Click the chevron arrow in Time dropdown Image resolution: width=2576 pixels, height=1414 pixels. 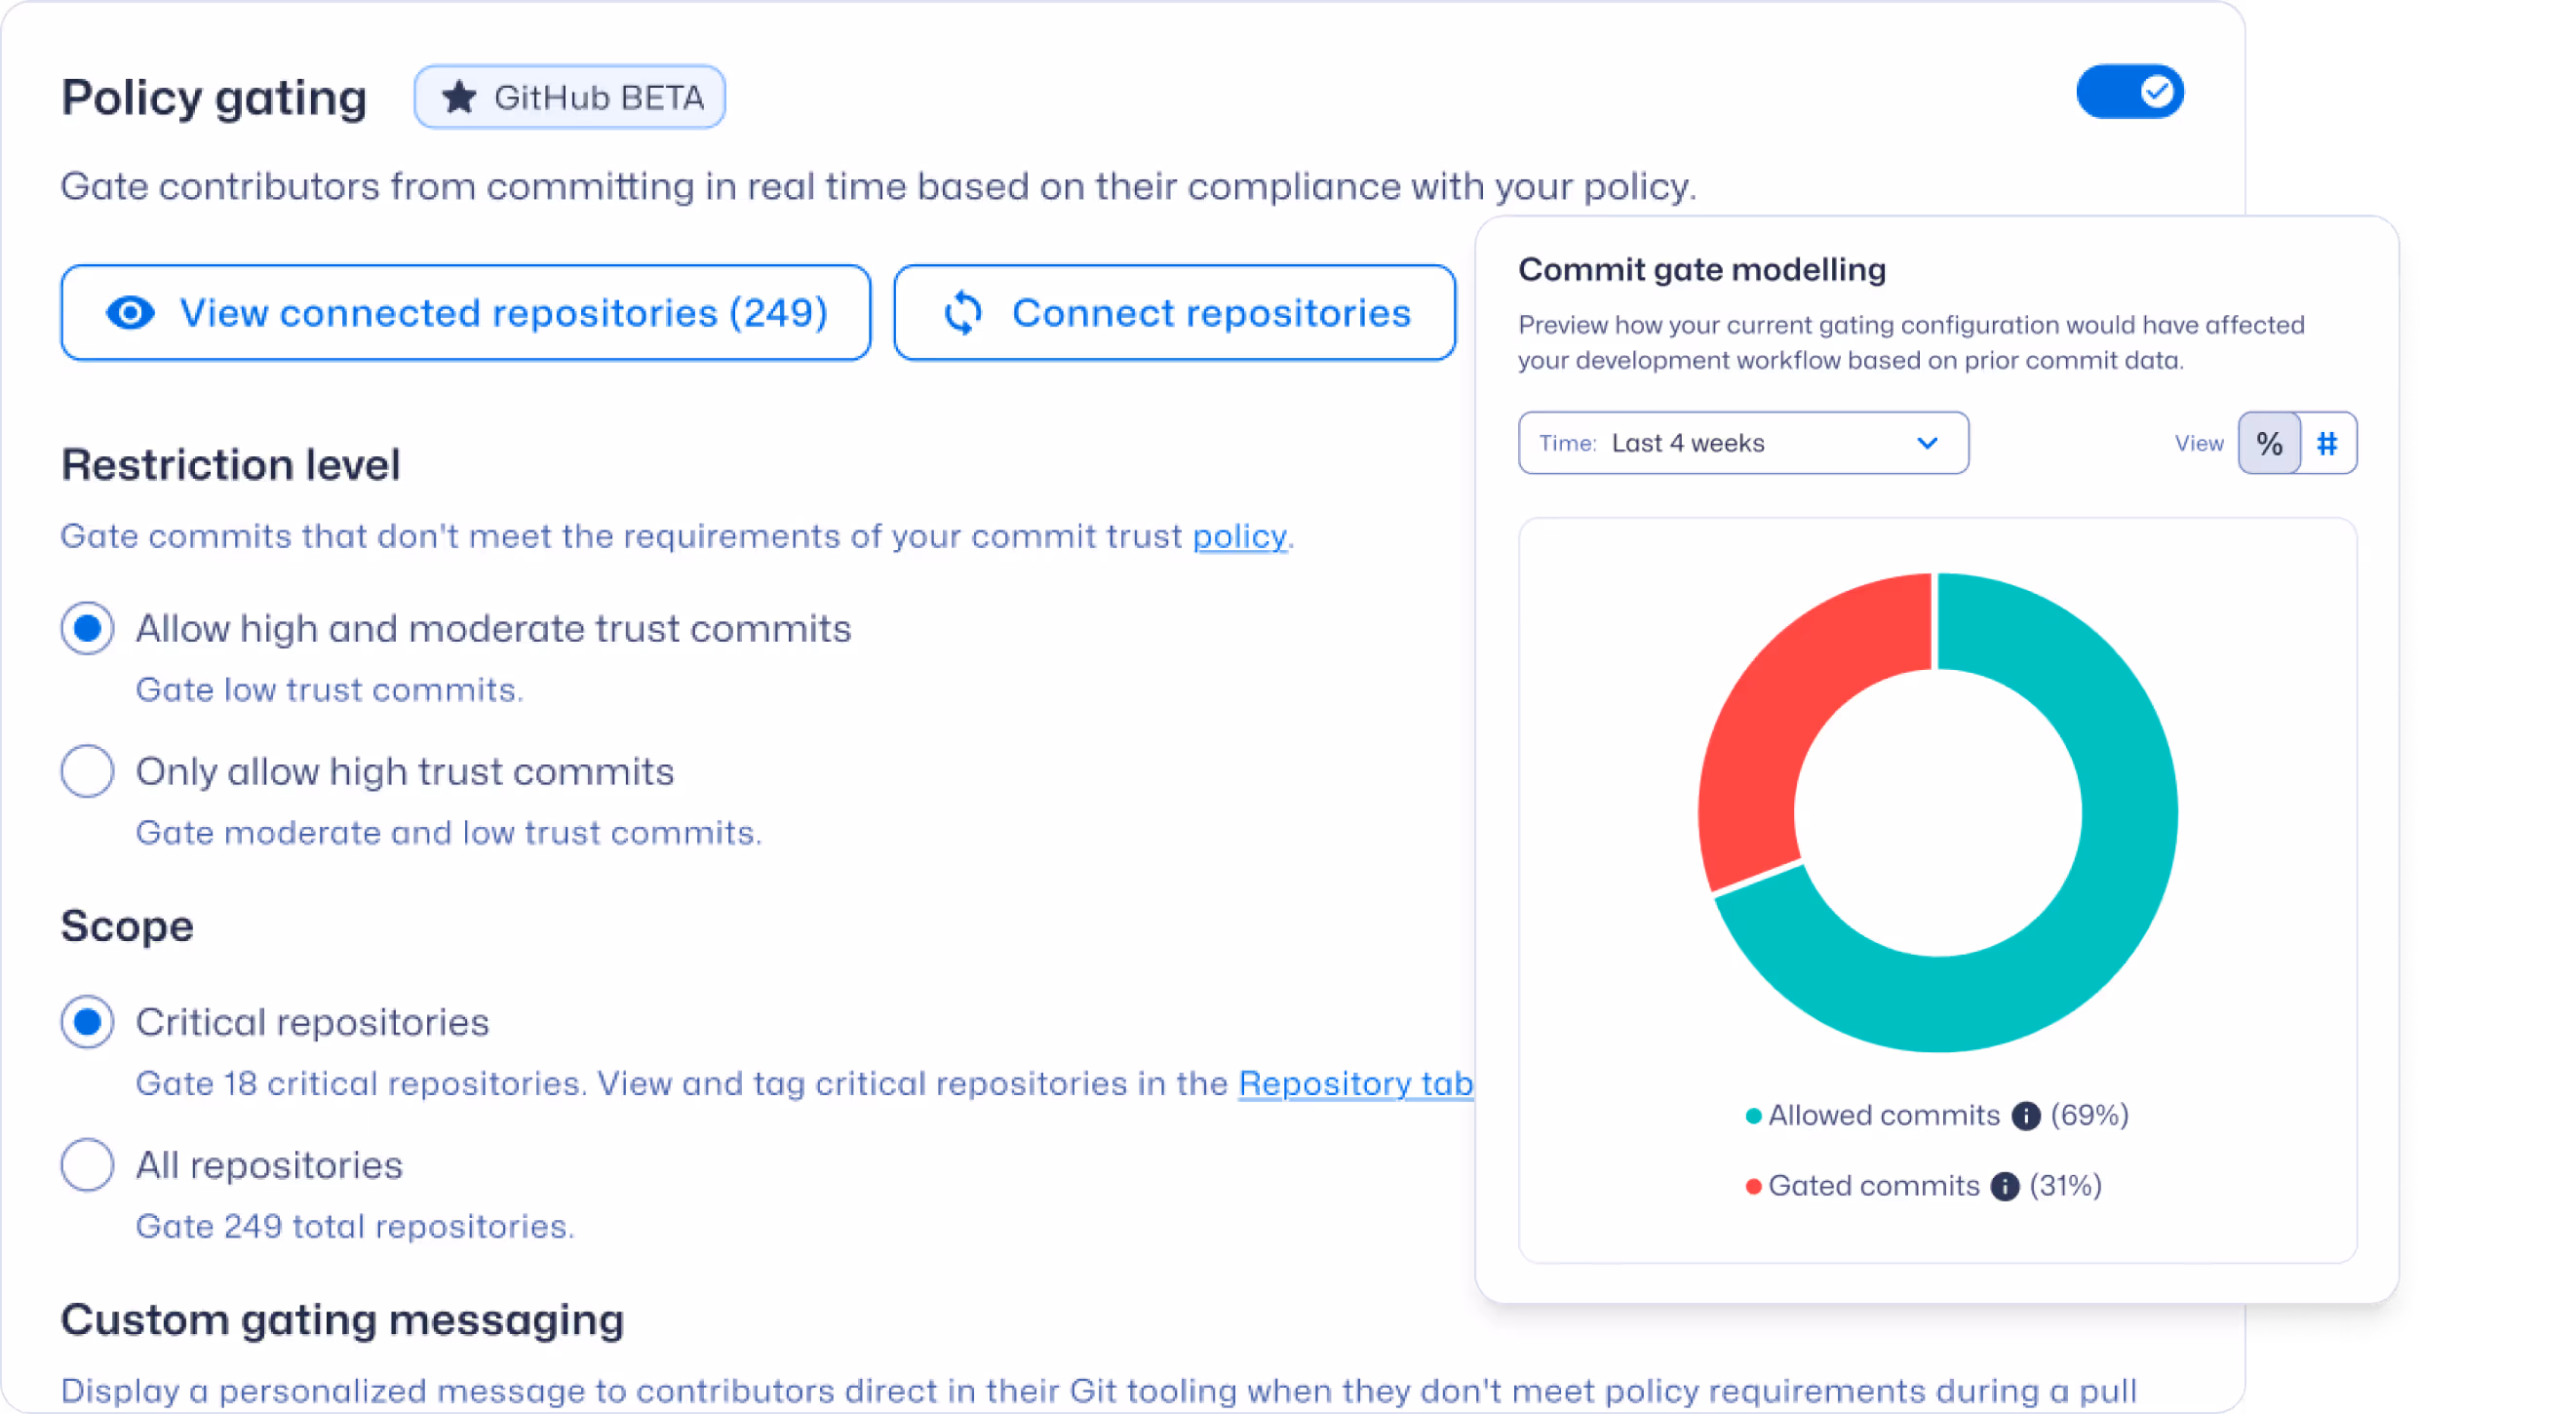click(1927, 443)
